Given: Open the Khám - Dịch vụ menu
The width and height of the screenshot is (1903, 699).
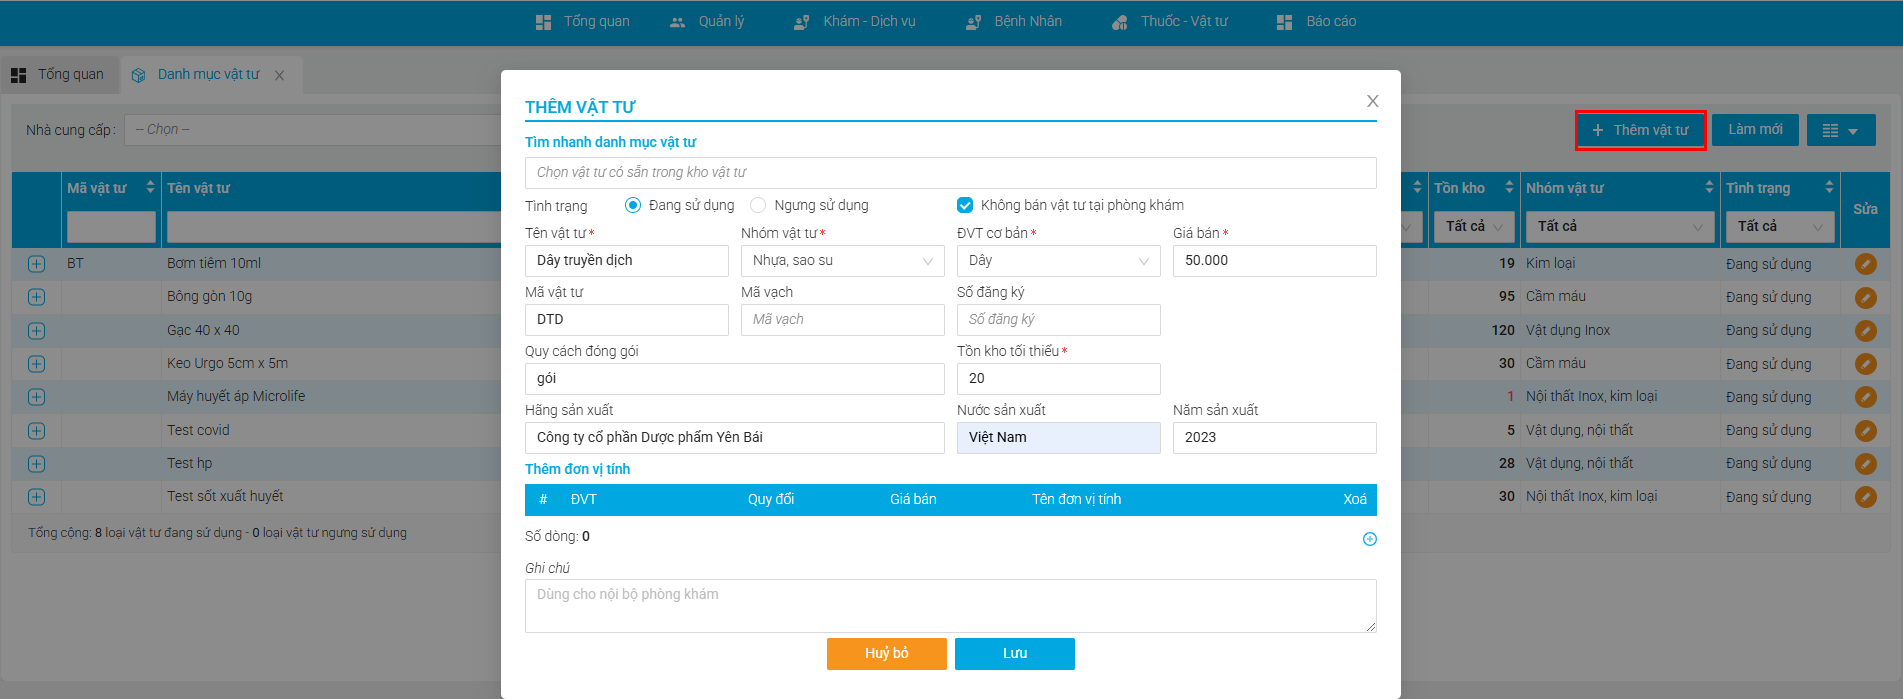Looking at the screenshot, I should pyautogui.click(x=855, y=21).
